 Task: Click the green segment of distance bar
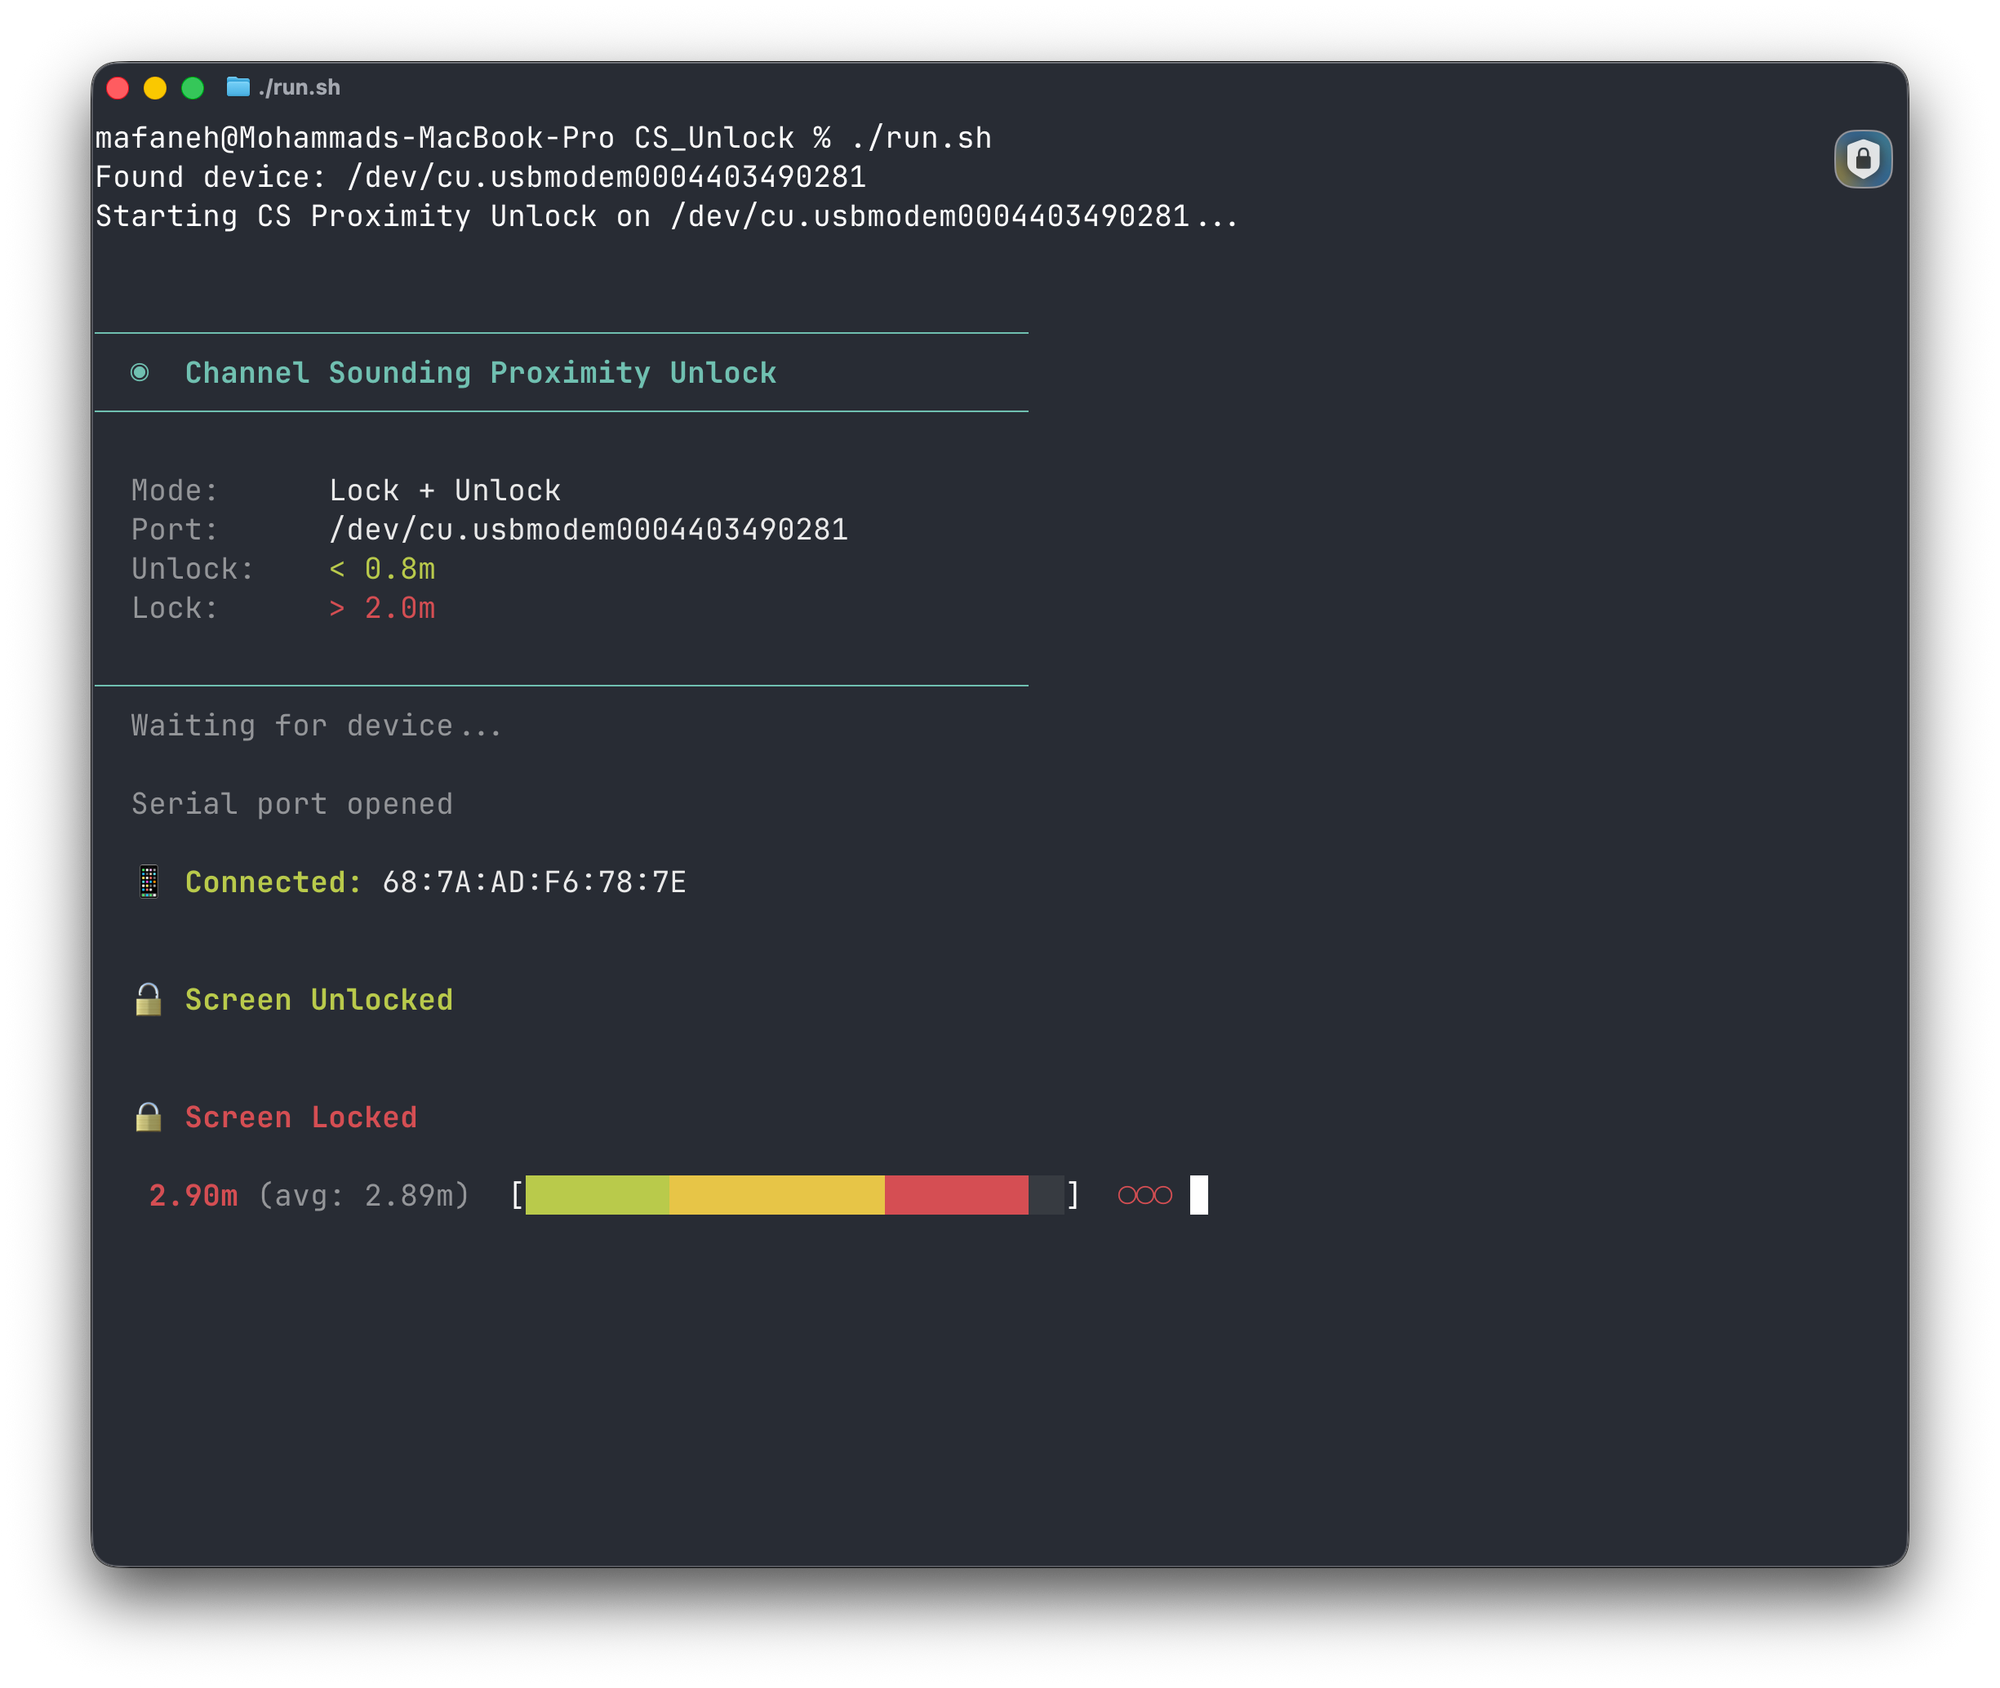(x=597, y=1195)
